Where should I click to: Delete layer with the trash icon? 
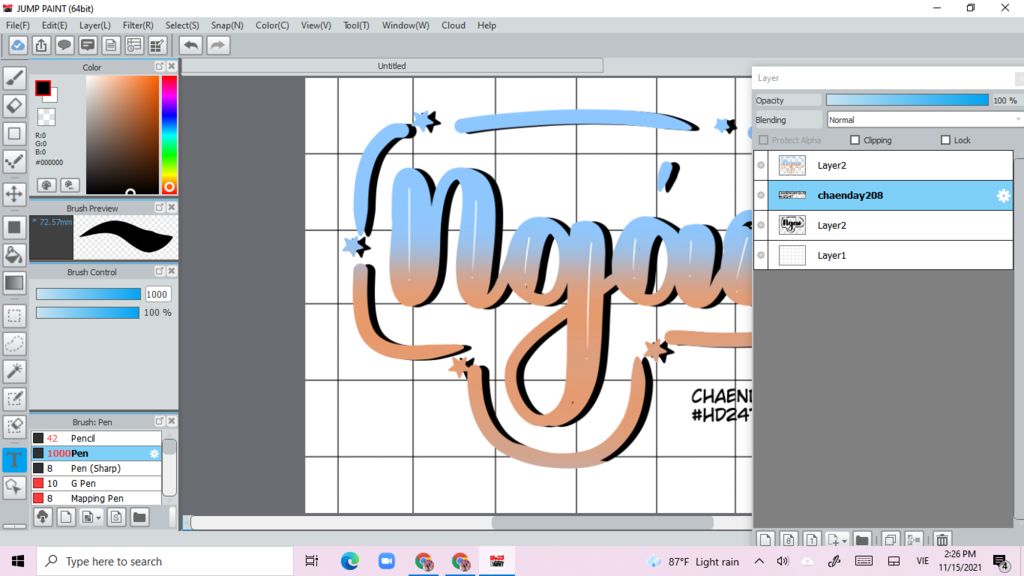942,539
